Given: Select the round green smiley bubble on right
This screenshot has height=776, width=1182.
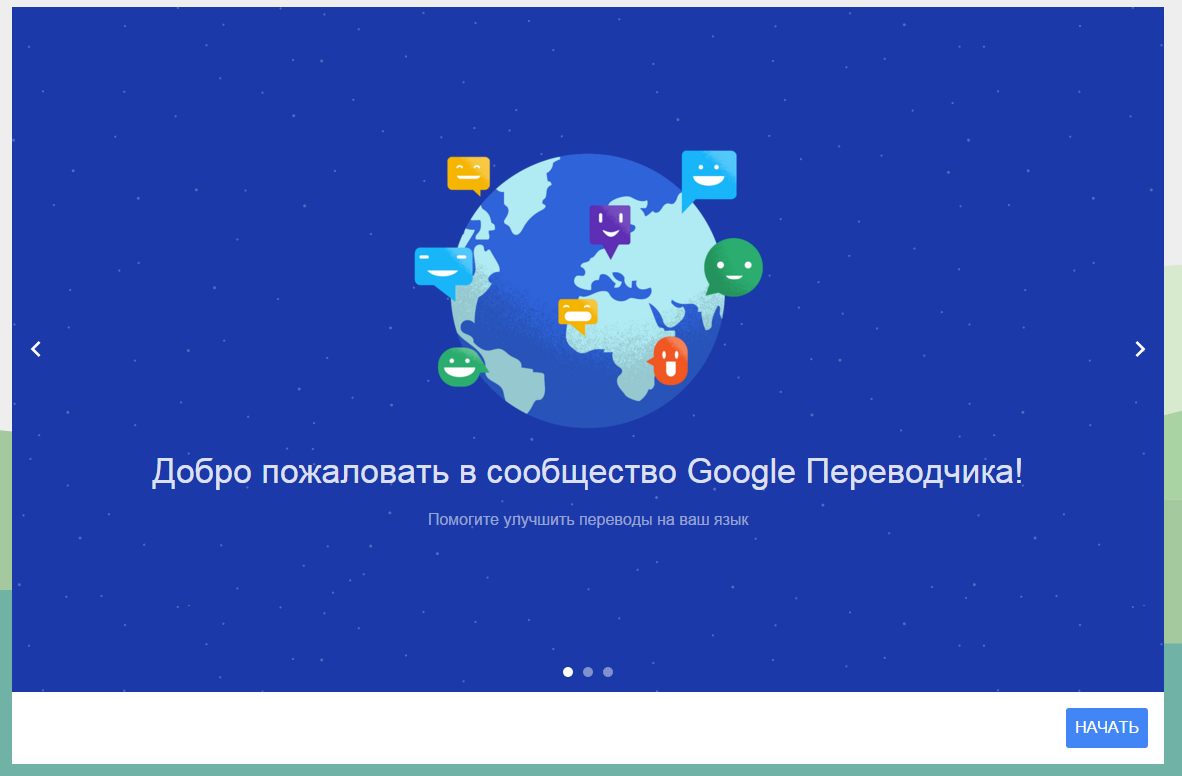Looking at the screenshot, I should 733,267.
